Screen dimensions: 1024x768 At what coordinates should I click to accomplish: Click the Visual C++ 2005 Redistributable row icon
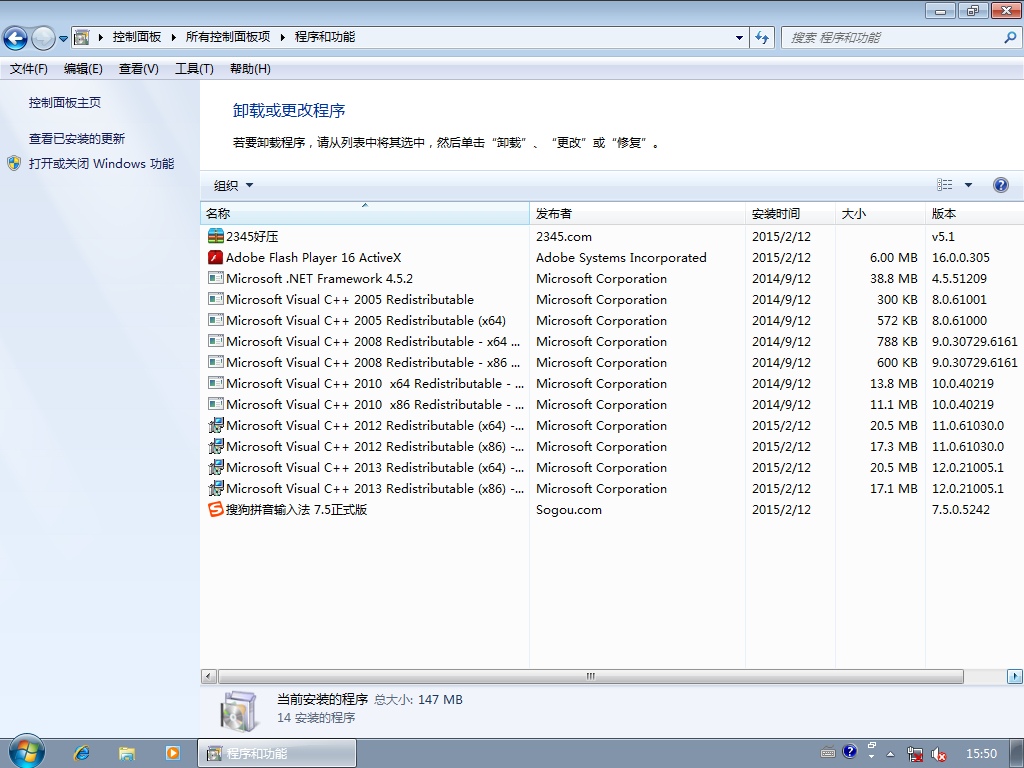pyautogui.click(x=216, y=299)
